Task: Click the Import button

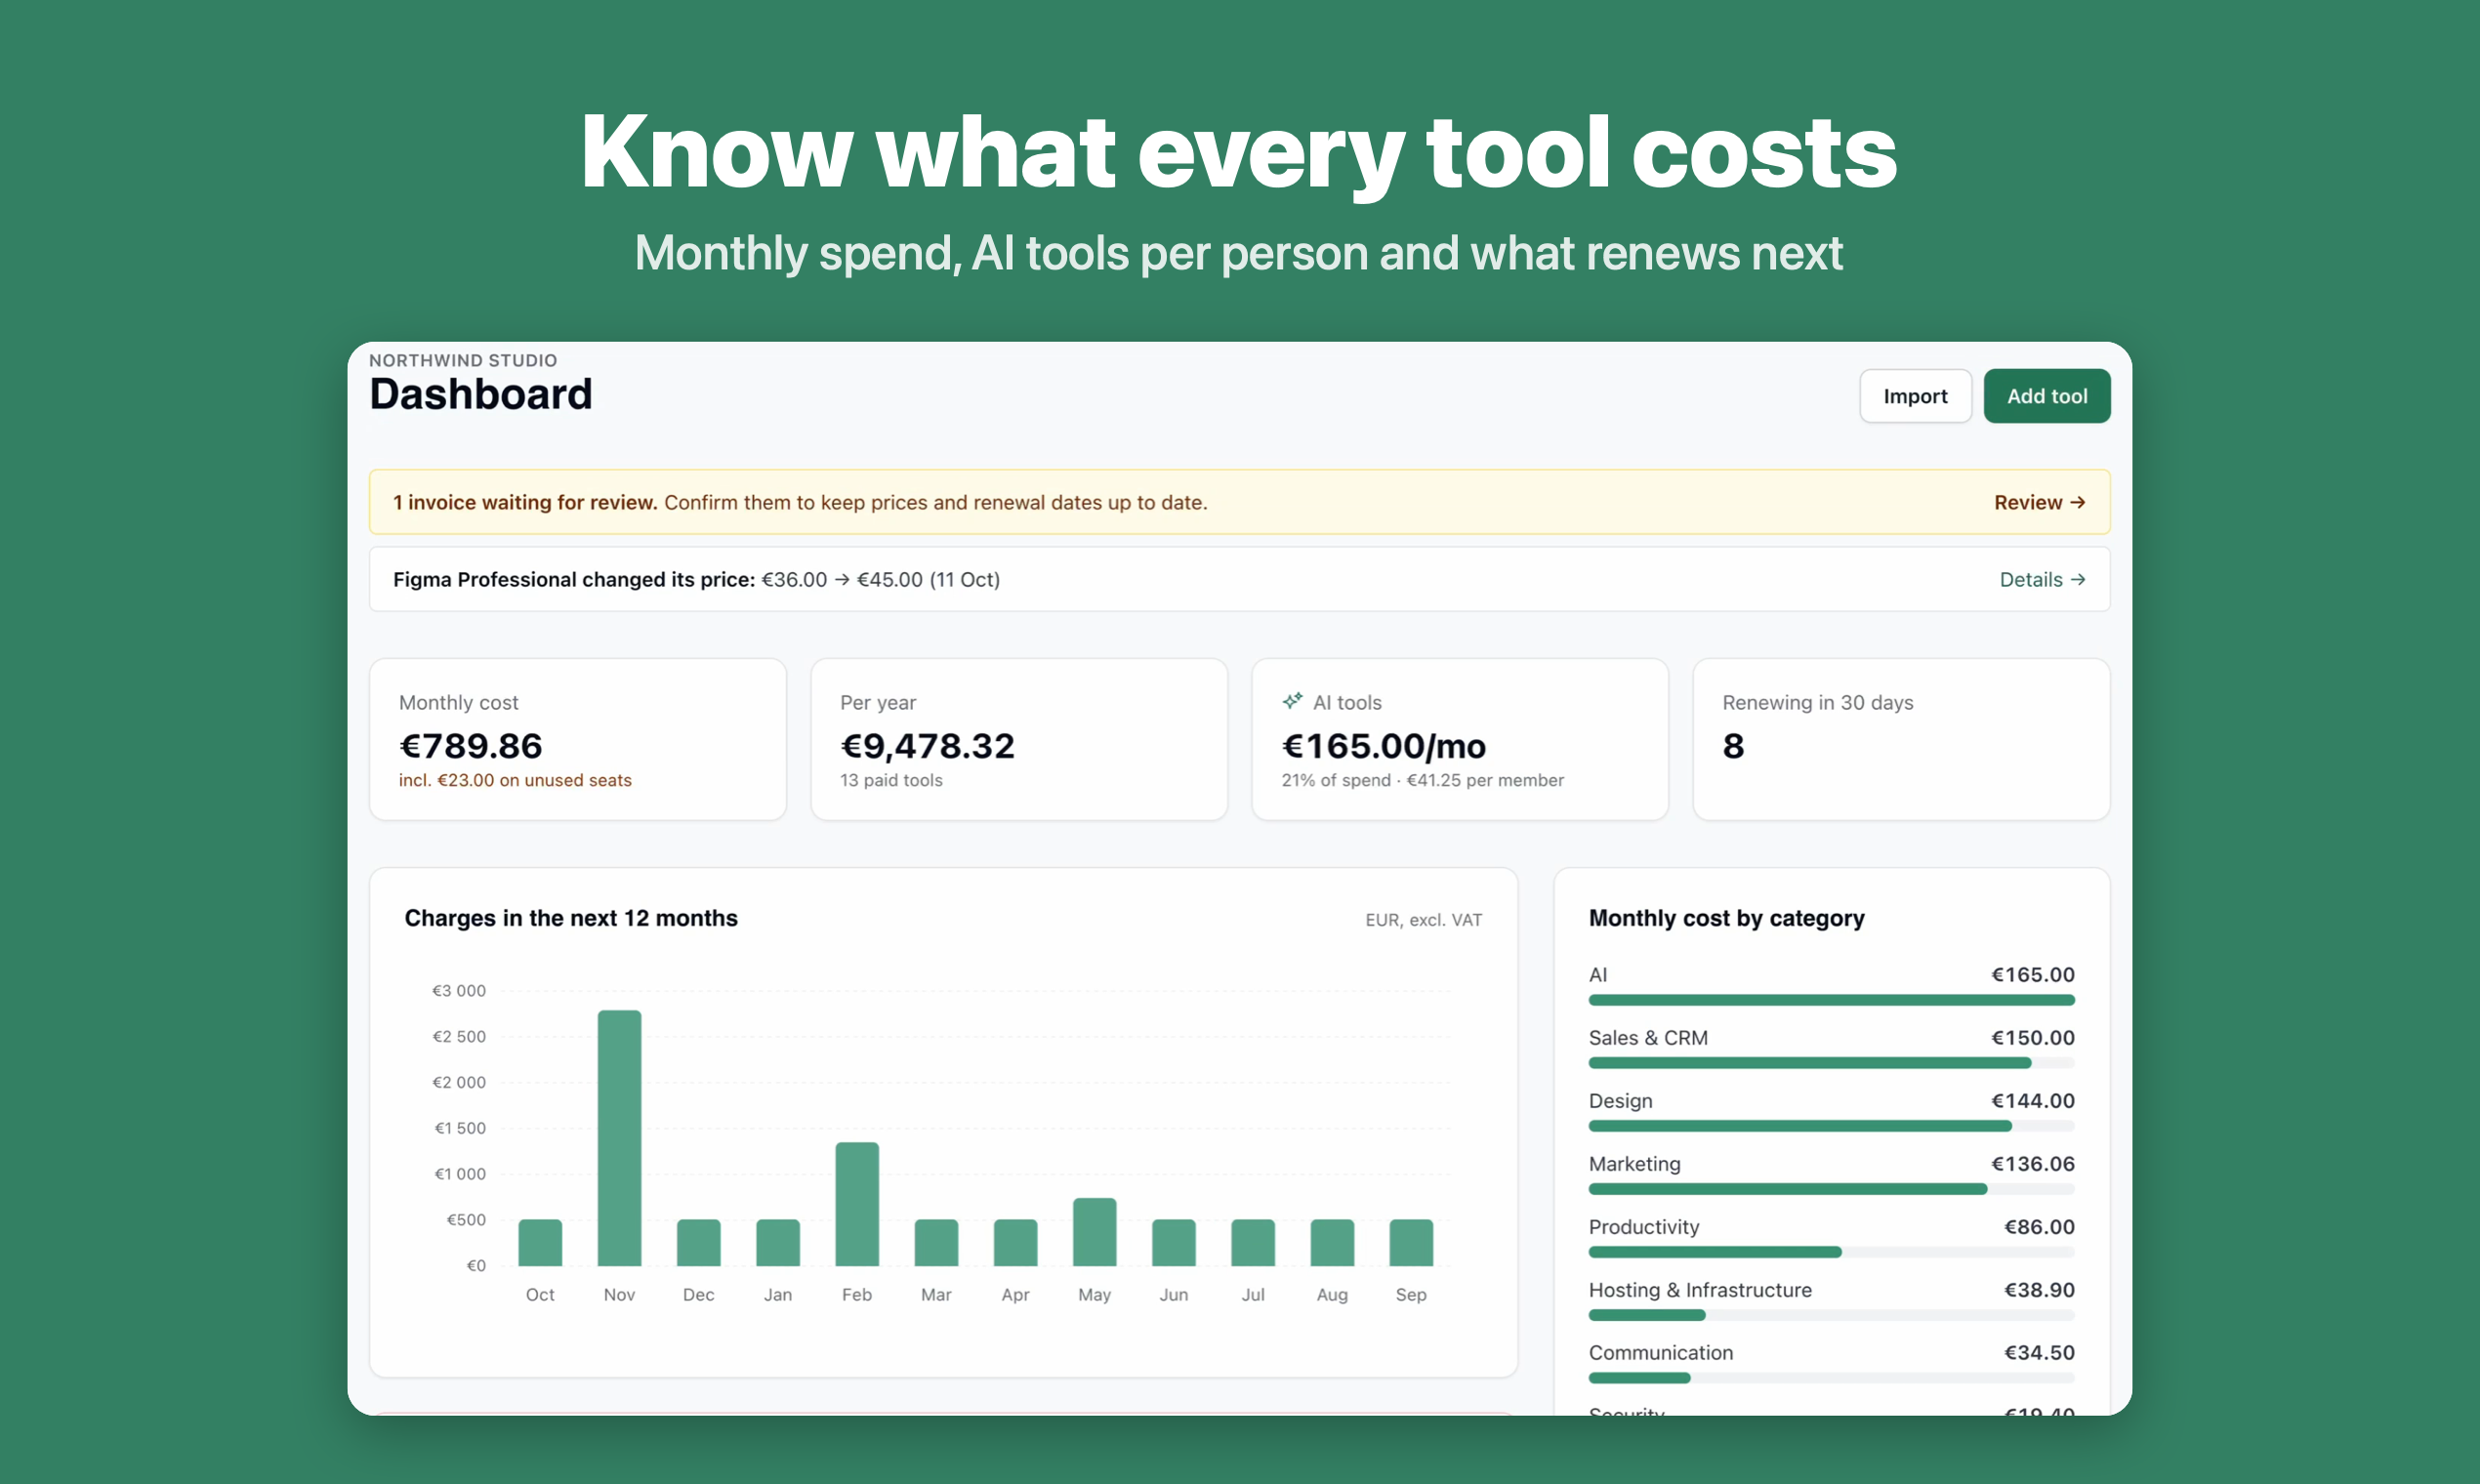Action: click(1915, 396)
